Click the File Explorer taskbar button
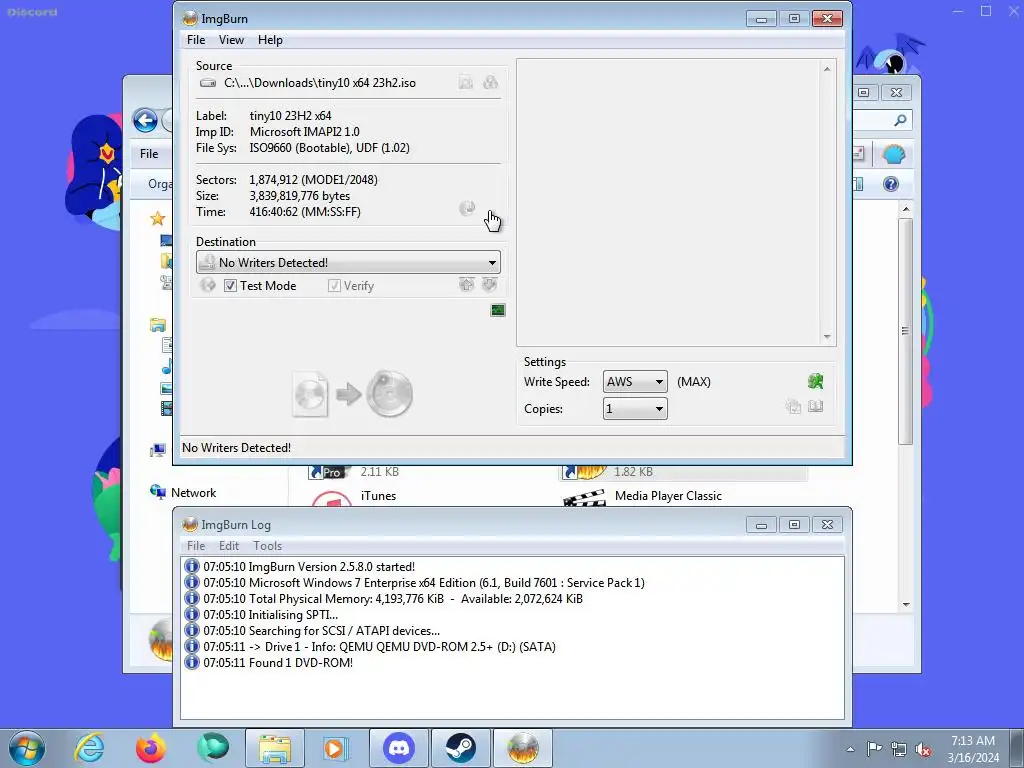Screen dimensions: 1024x768 (x=274, y=748)
